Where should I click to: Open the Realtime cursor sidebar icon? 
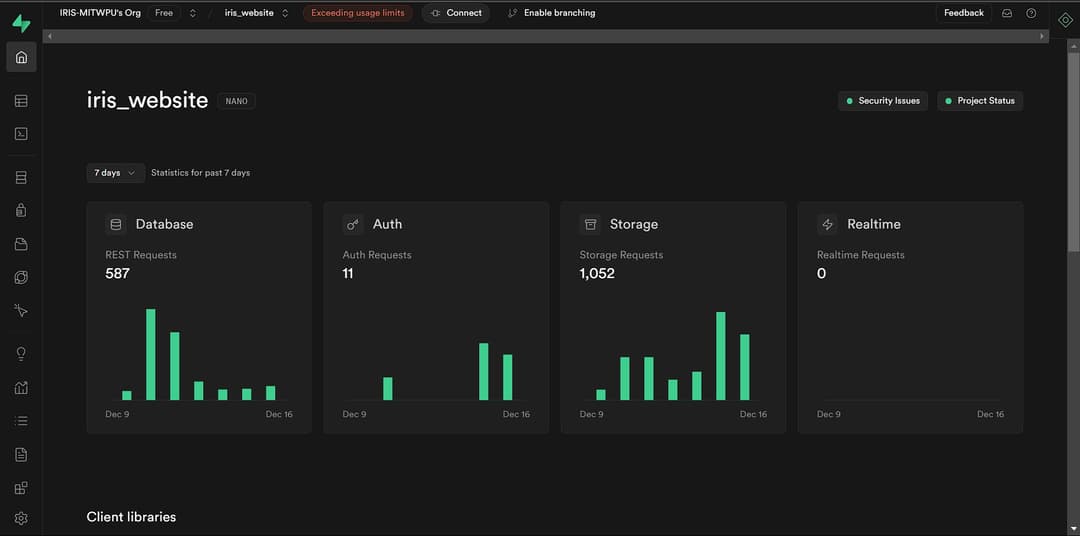point(21,311)
